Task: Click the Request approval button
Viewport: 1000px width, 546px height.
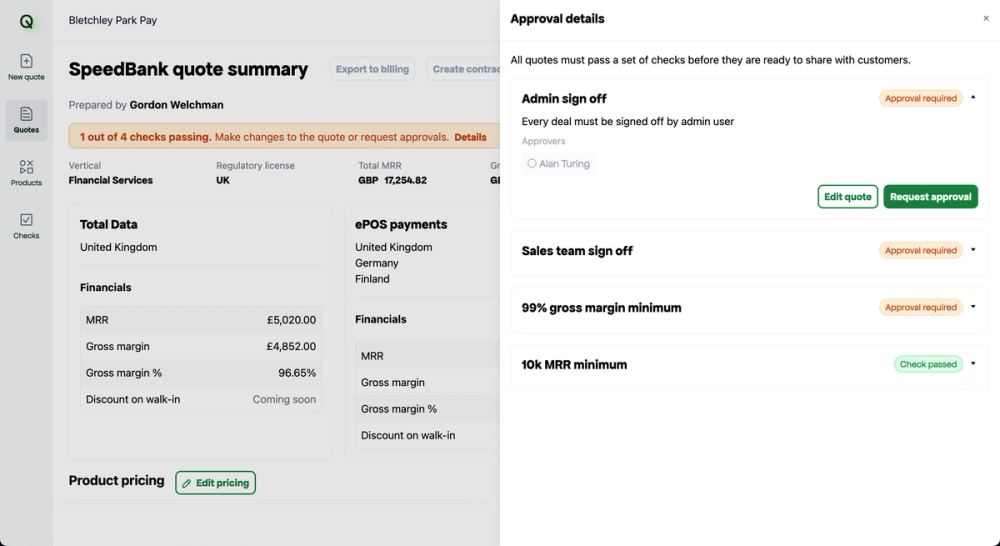Action: click(930, 197)
